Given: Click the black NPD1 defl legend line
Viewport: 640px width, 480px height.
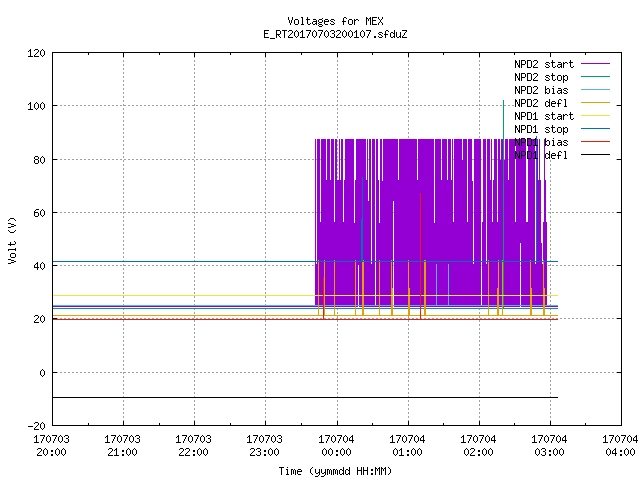Looking at the screenshot, I should 595,155.
